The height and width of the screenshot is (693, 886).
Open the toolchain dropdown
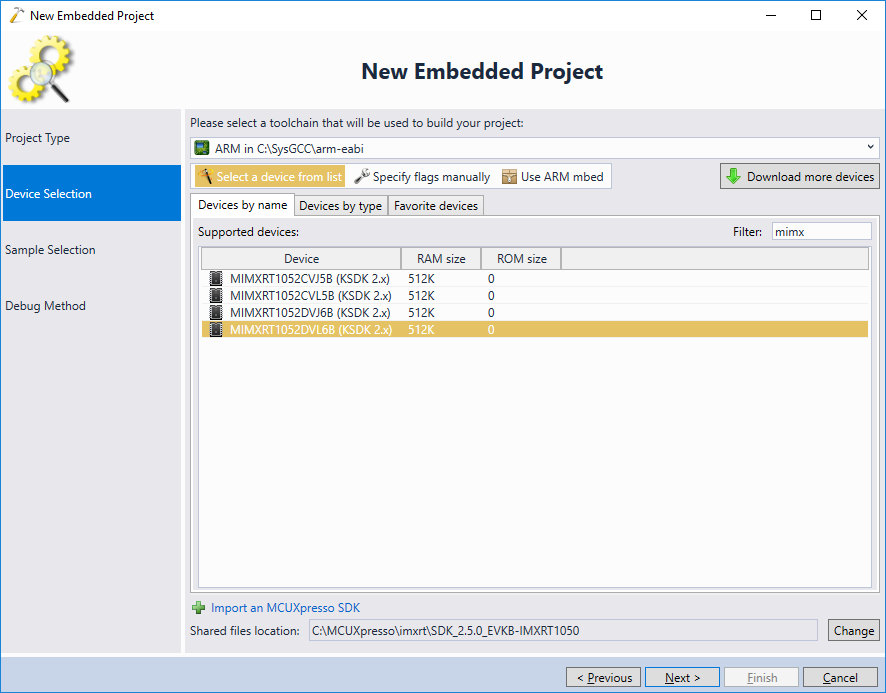click(535, 148)
